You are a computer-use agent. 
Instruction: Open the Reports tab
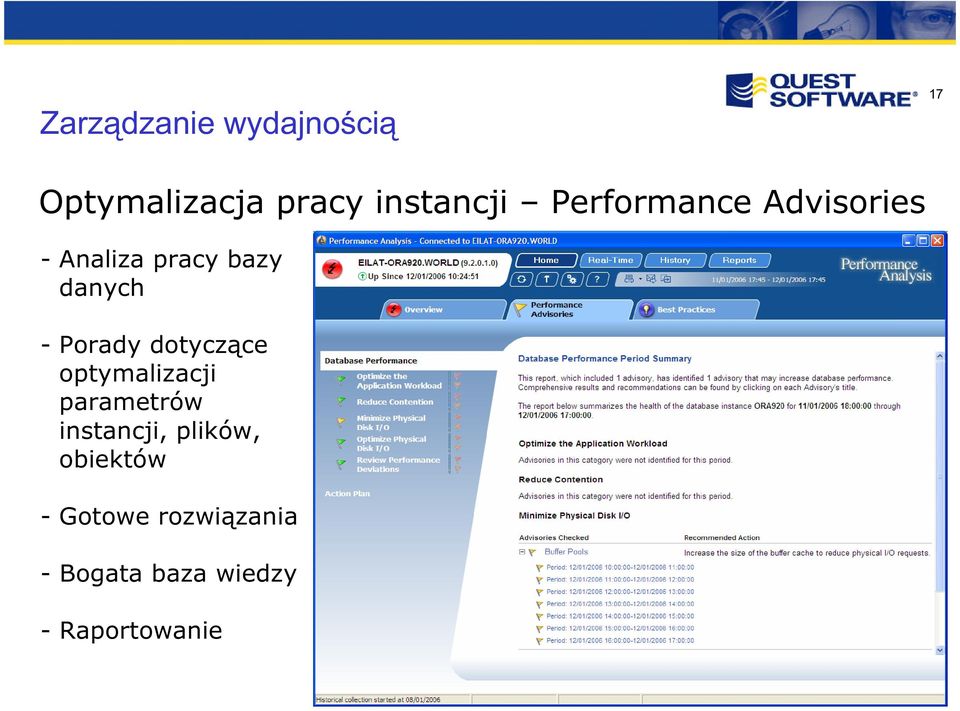click(x=739, y=260)
